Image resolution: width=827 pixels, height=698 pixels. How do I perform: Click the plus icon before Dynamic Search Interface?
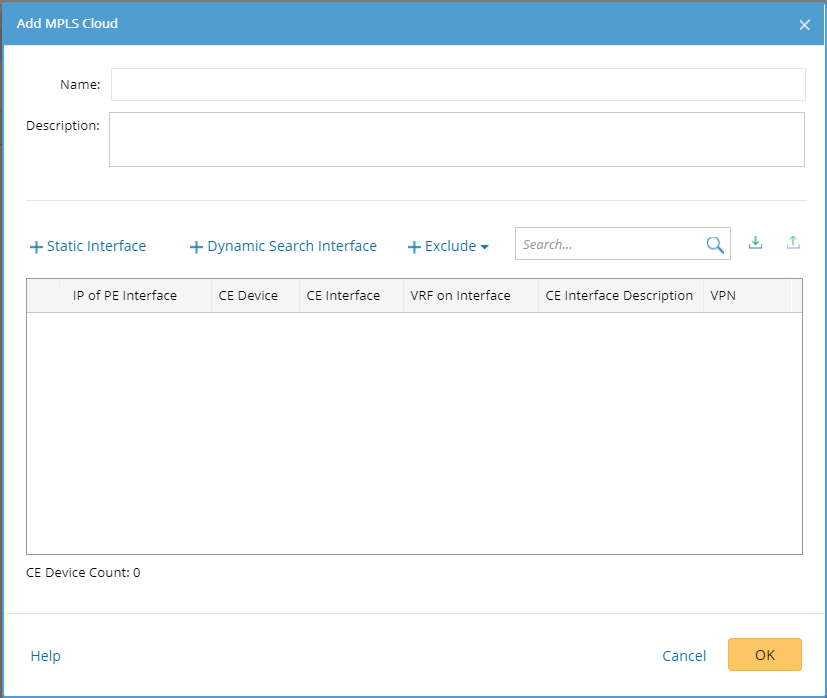[x=196, y=247]
